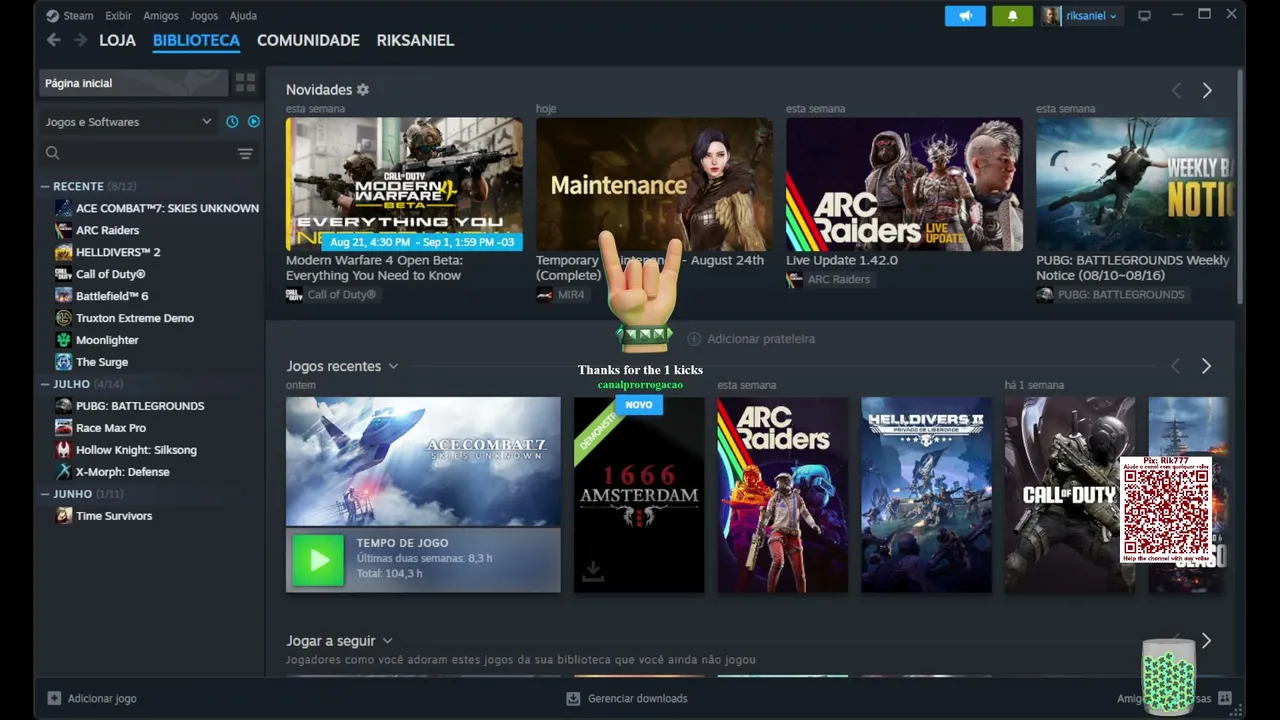Viewport: 1280px width, 720px height.
Task: Open the RIKSANIEL profile tab
Action: (x=415, y=40)
